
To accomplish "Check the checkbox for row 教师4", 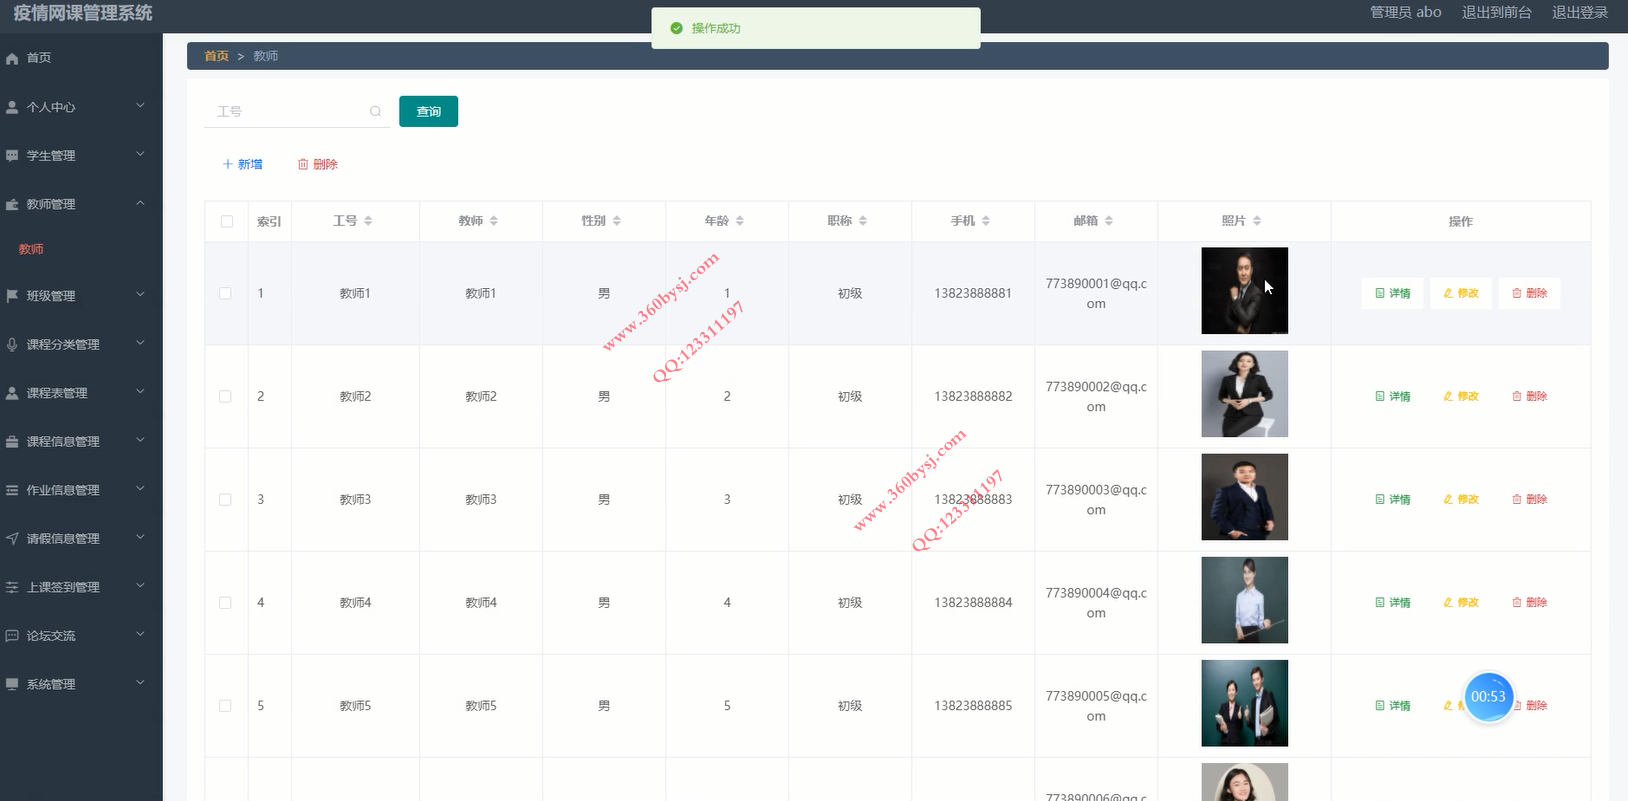I will (225, 602).
